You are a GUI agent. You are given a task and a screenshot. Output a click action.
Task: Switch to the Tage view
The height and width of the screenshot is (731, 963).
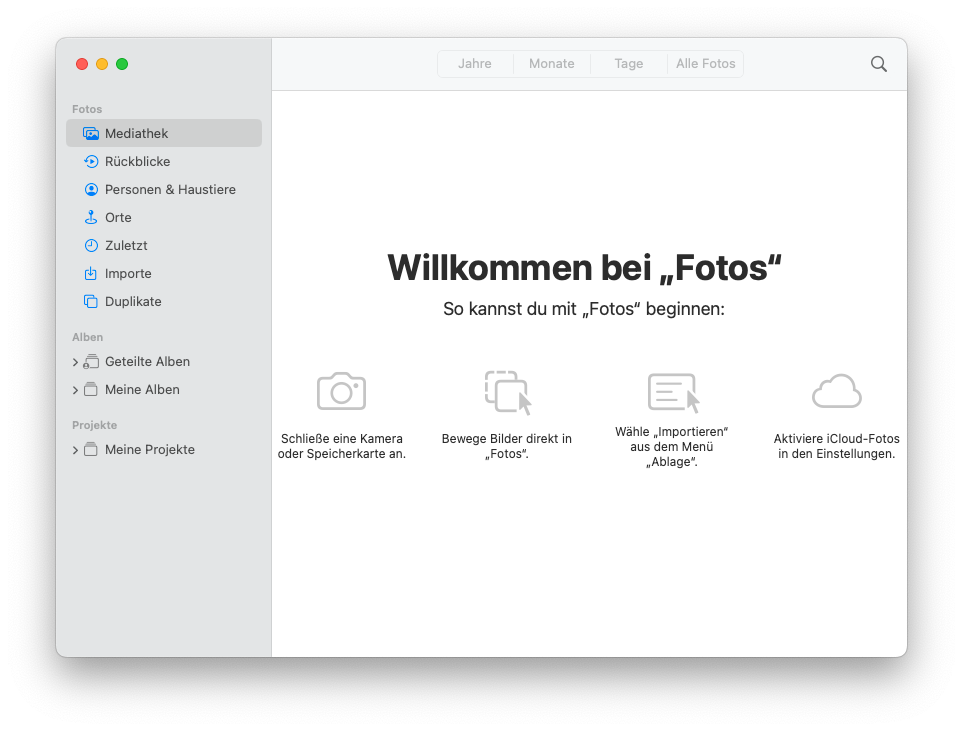628,64
